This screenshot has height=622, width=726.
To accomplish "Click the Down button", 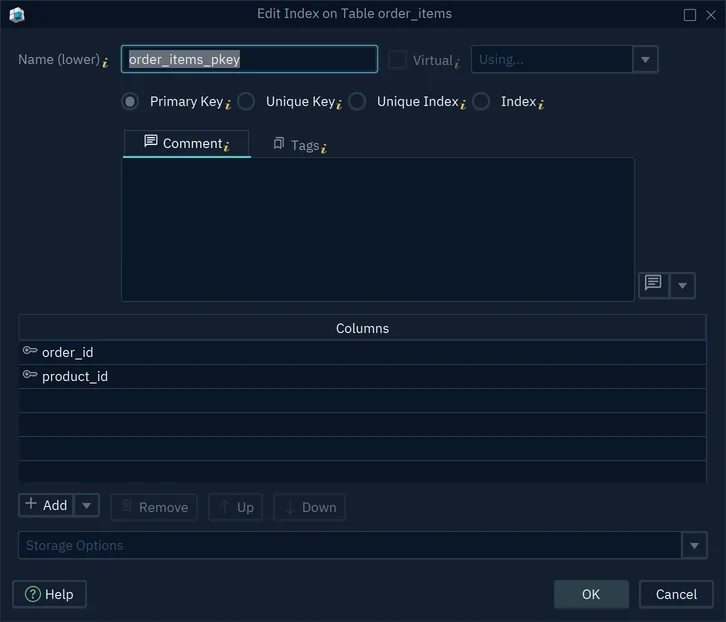I will point(309,507).
